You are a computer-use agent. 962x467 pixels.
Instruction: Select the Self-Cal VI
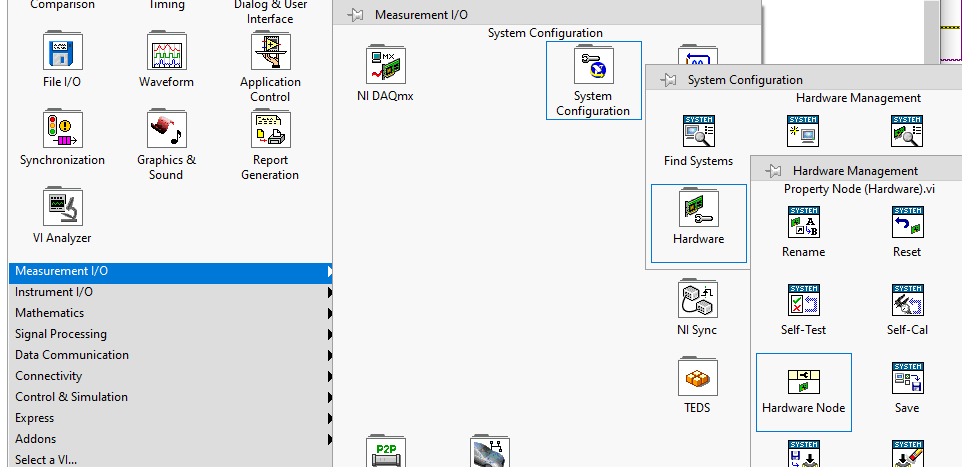click(x=907, y=299)
